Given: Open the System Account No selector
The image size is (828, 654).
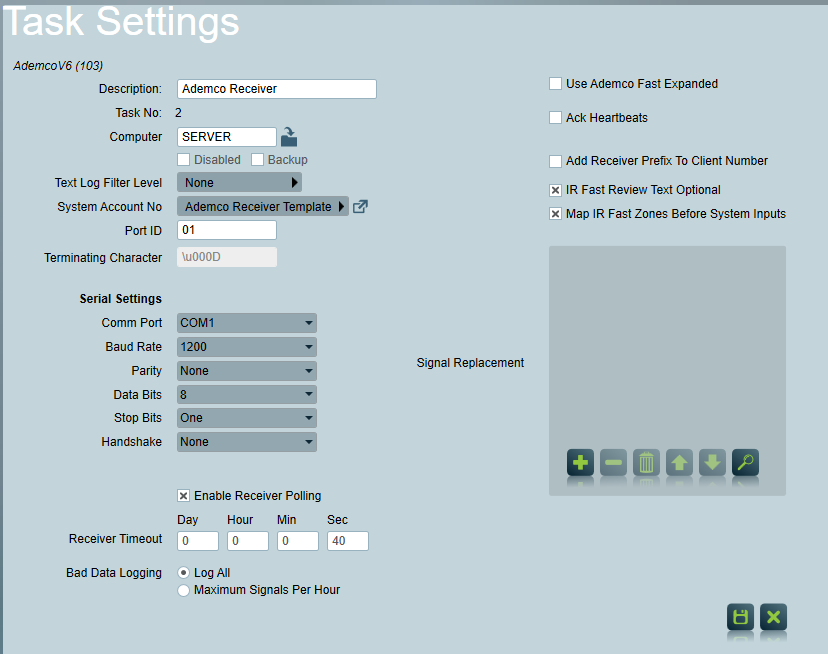Looking at the screenshot, I should [x=262, y=207].
